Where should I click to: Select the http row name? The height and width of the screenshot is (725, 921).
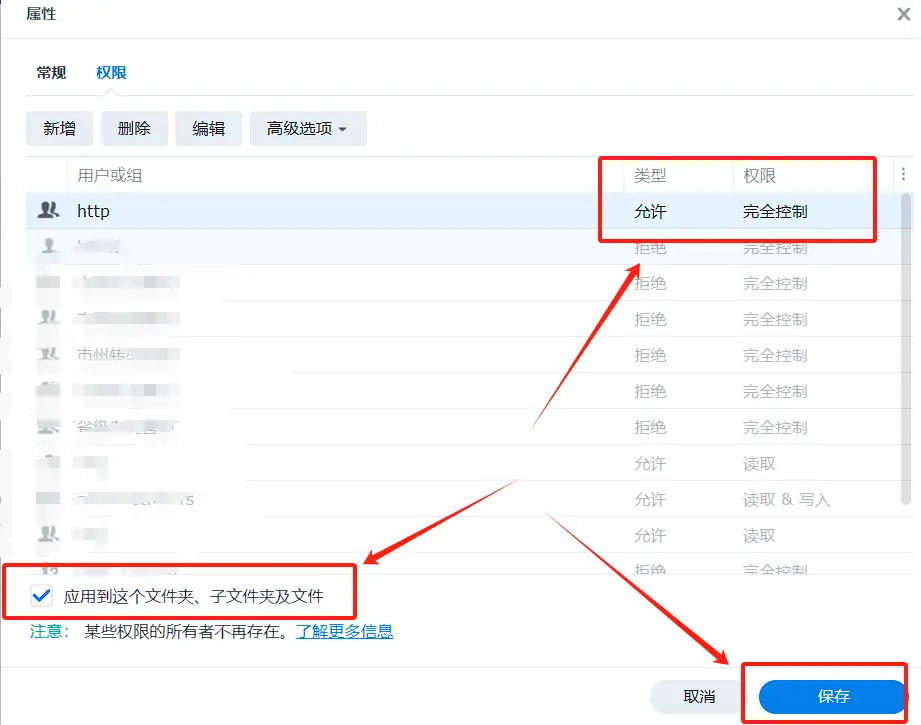93,211
